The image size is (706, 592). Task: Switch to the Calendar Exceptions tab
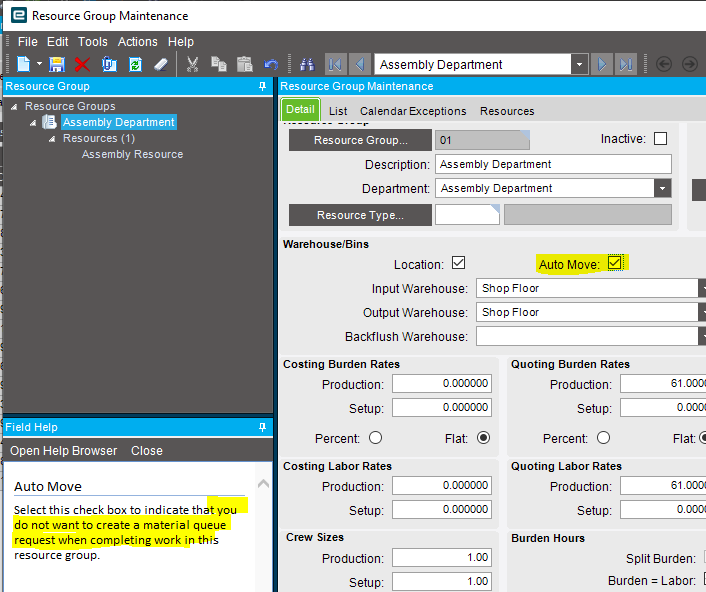(413, 111)
